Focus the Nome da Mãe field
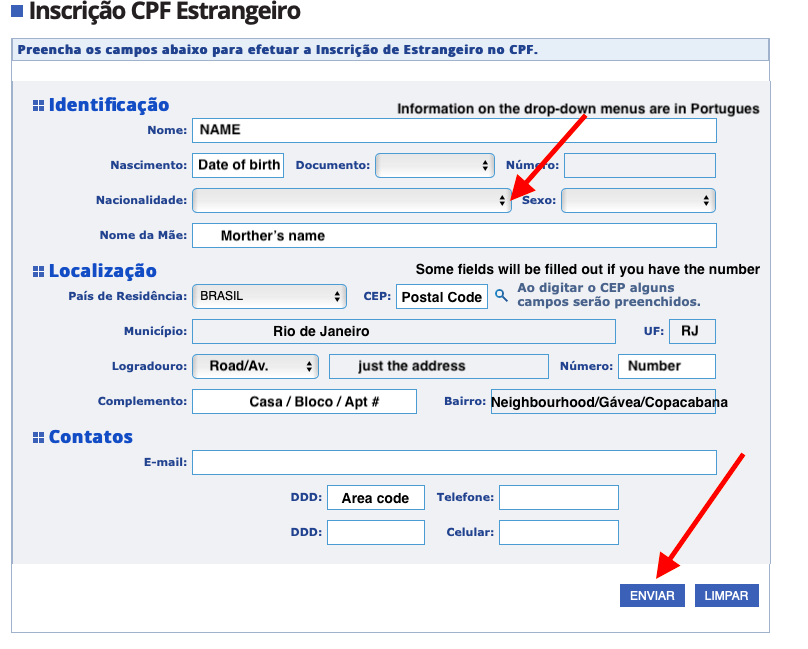808x649 pixels. coord(454,236)
